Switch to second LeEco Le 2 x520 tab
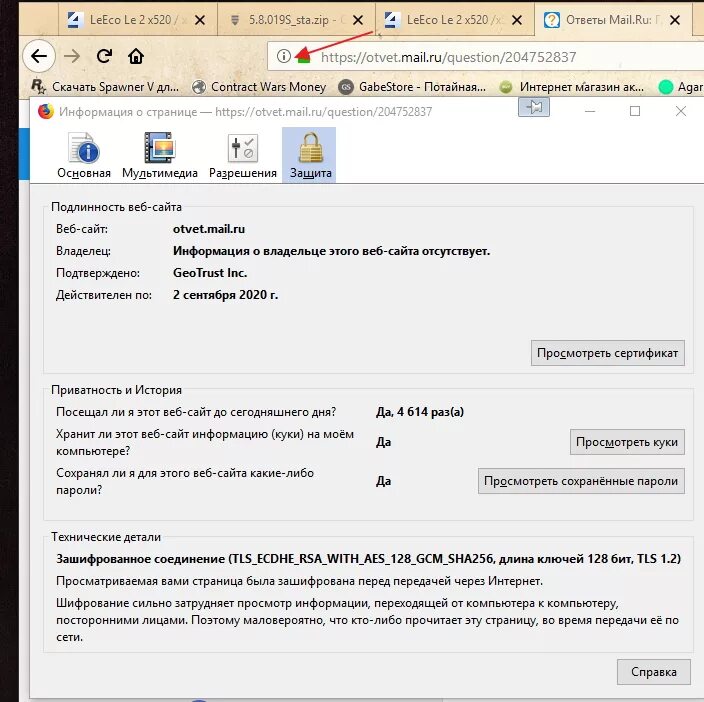 coord(454,20)
